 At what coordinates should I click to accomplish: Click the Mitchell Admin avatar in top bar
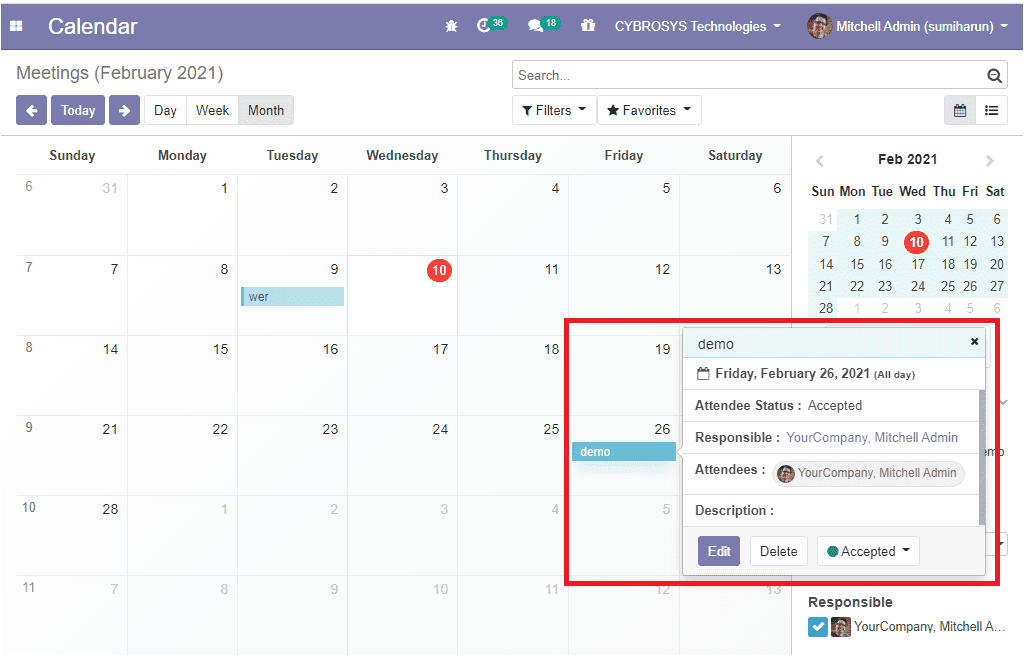[x=819, y=26]
